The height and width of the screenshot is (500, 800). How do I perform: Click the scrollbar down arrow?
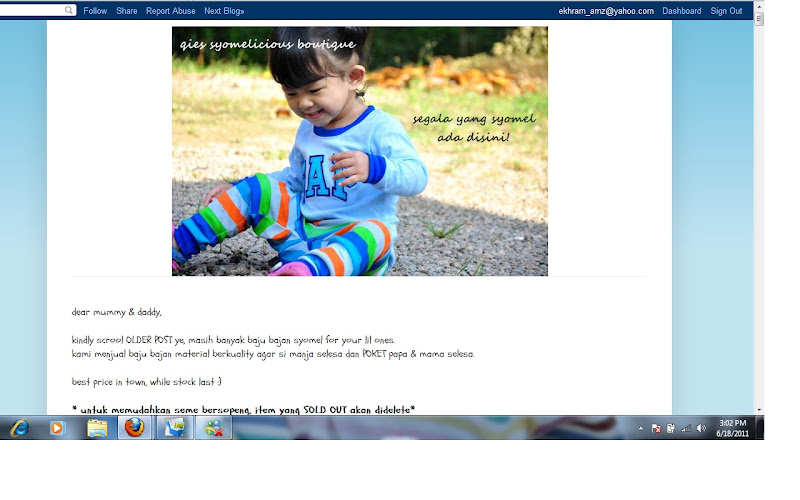[759, 410]
